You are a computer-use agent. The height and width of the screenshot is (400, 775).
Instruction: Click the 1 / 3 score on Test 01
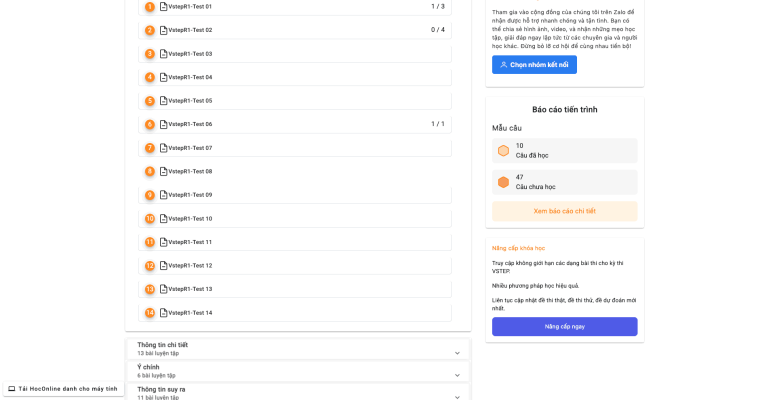438,6
